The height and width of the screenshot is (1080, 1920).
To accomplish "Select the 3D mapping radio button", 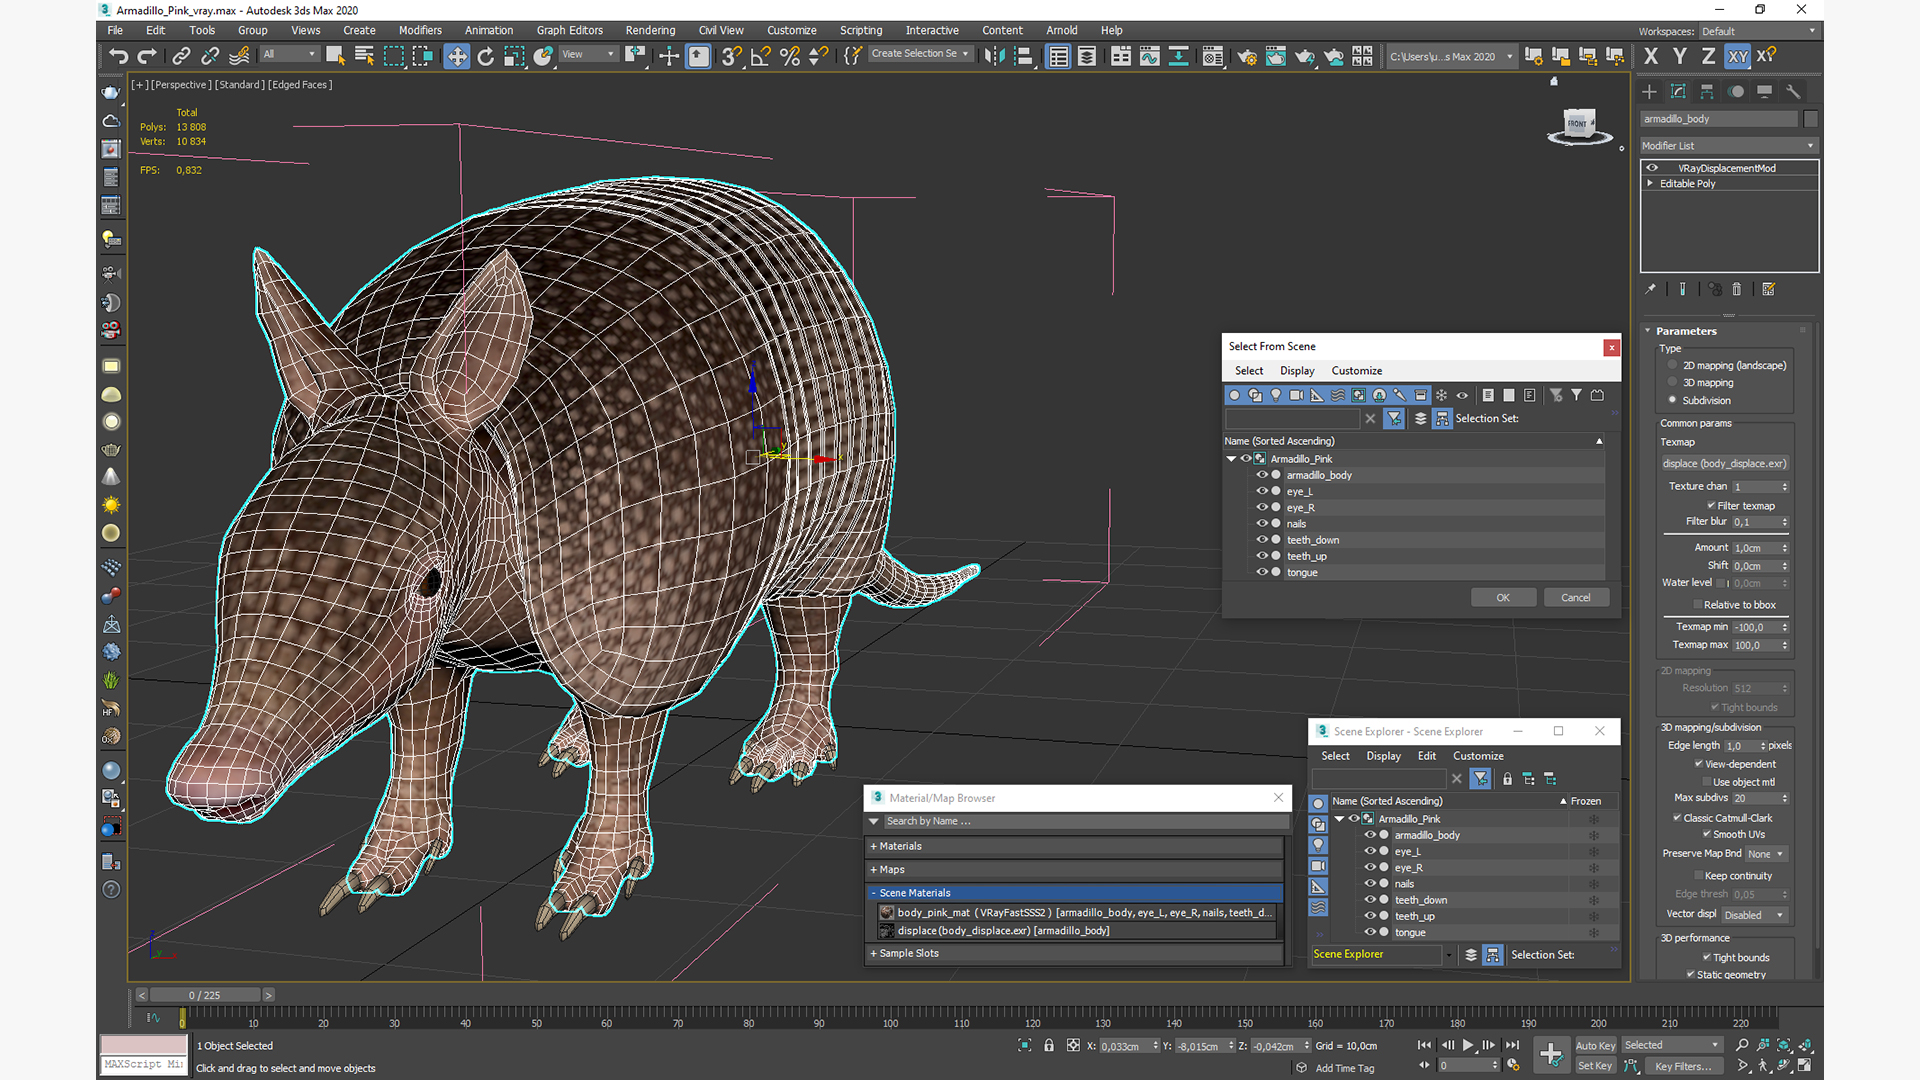I will pyautogui.click(x=1672, y=383).
